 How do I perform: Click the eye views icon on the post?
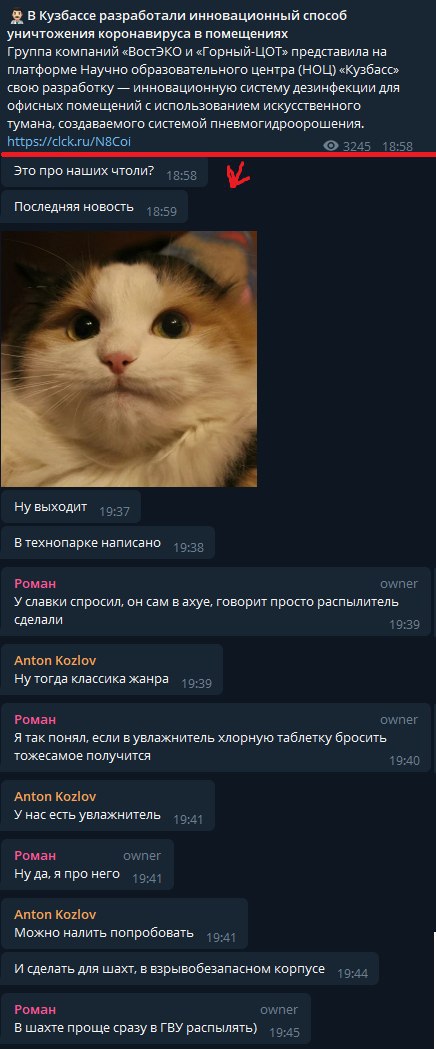coord(330,147)
